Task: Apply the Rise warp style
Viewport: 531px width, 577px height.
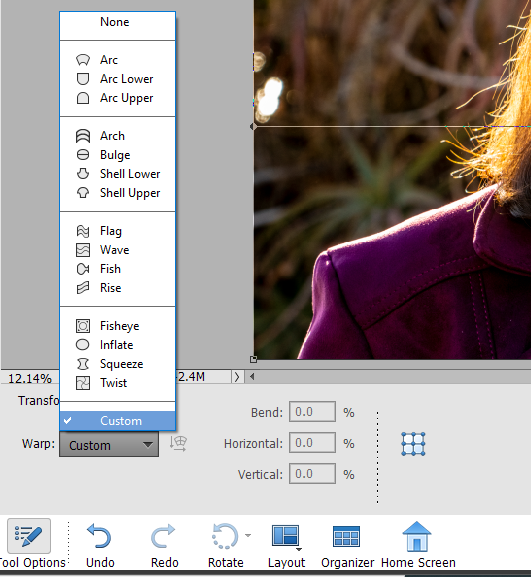Action: 117,288
